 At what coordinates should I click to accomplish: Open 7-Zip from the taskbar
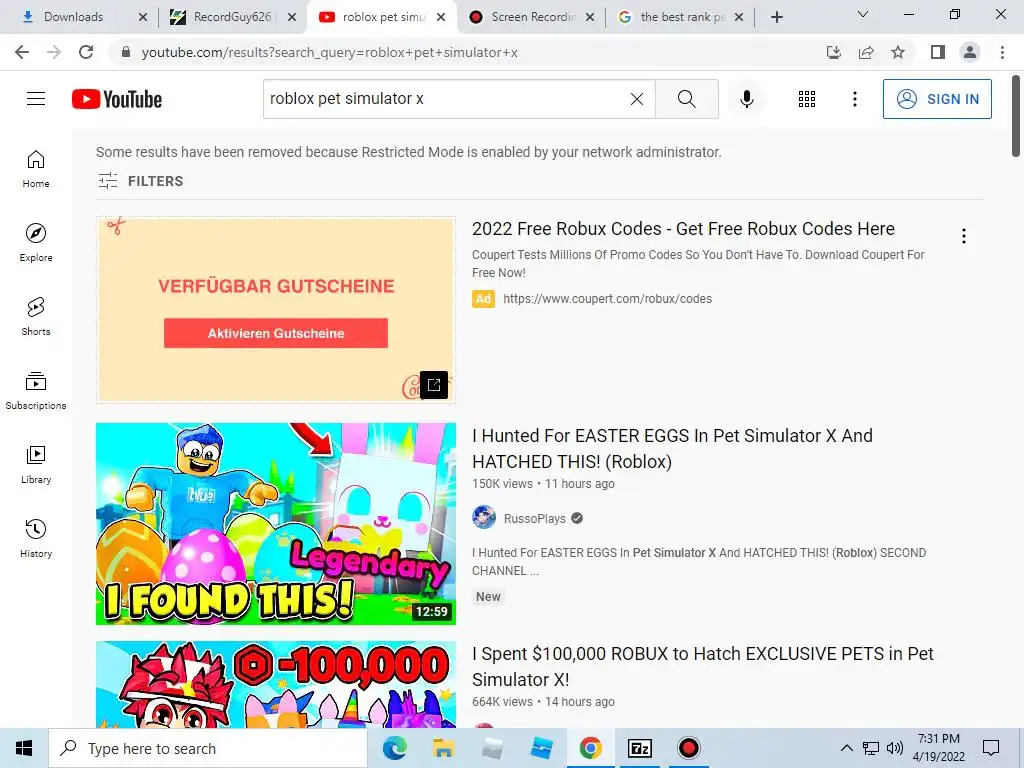coord(639,748)
